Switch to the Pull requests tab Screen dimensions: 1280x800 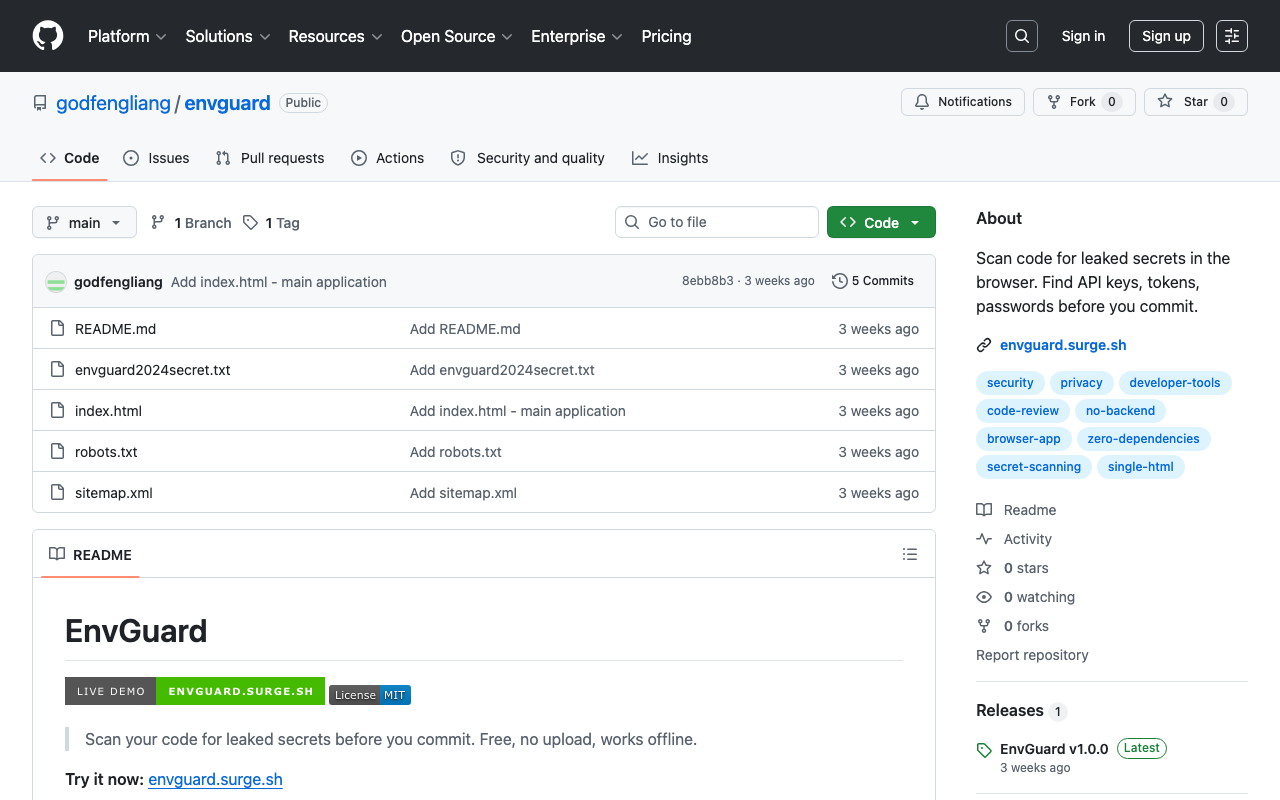270,158
